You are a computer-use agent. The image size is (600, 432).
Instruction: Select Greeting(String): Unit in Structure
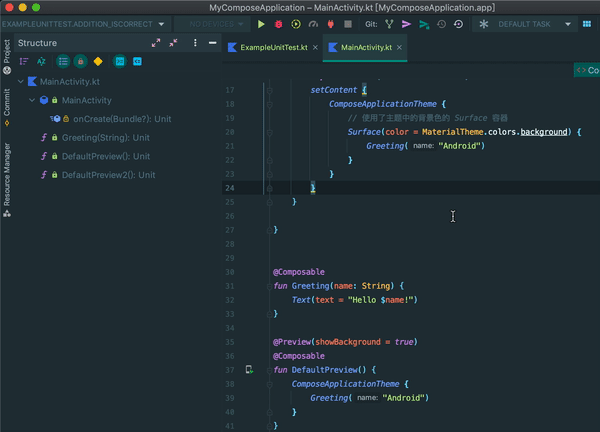tap(106, 138)
